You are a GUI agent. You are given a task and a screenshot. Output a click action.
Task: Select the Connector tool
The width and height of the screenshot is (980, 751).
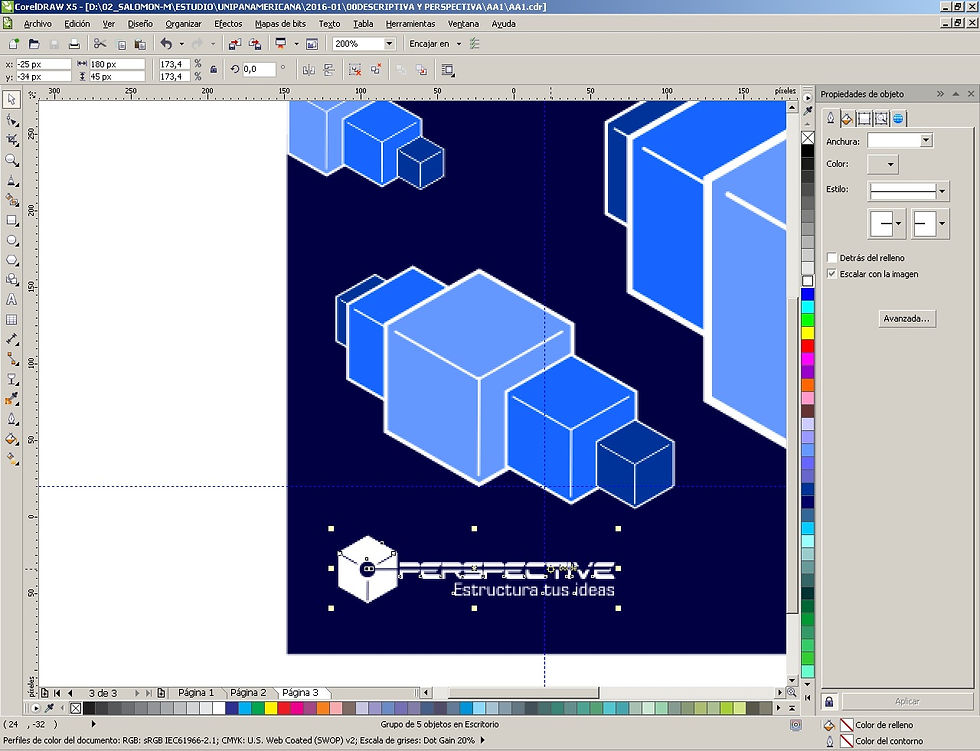(11, 359)
